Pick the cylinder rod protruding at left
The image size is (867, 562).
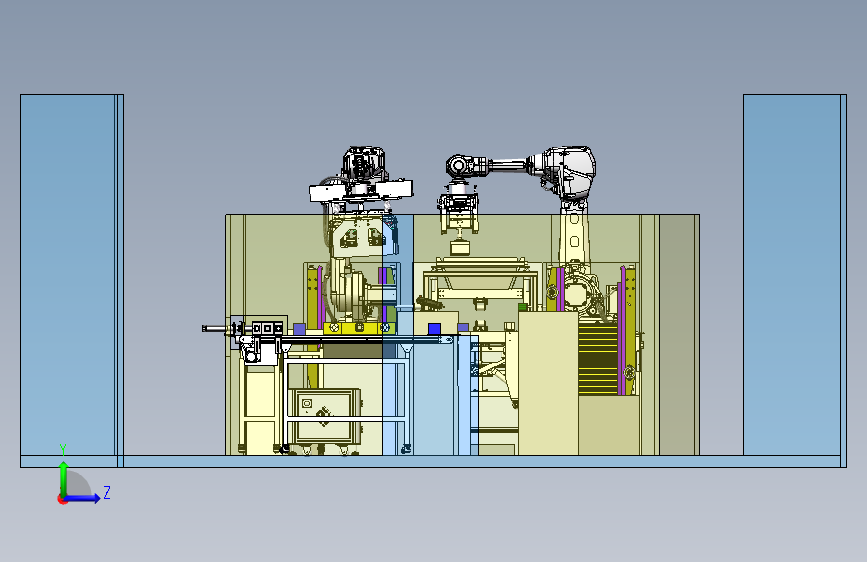click(216, 329)
